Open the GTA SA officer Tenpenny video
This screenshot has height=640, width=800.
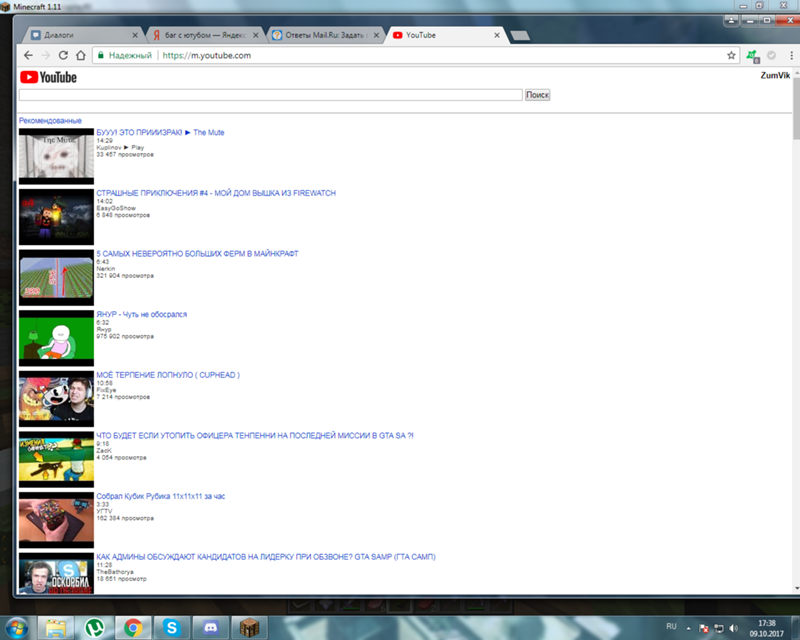click(255, 435)
